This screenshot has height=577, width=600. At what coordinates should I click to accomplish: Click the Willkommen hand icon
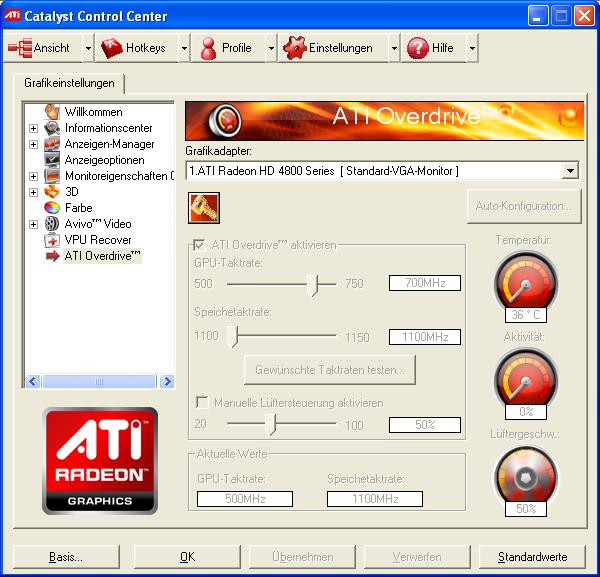(x=52, y=112)
